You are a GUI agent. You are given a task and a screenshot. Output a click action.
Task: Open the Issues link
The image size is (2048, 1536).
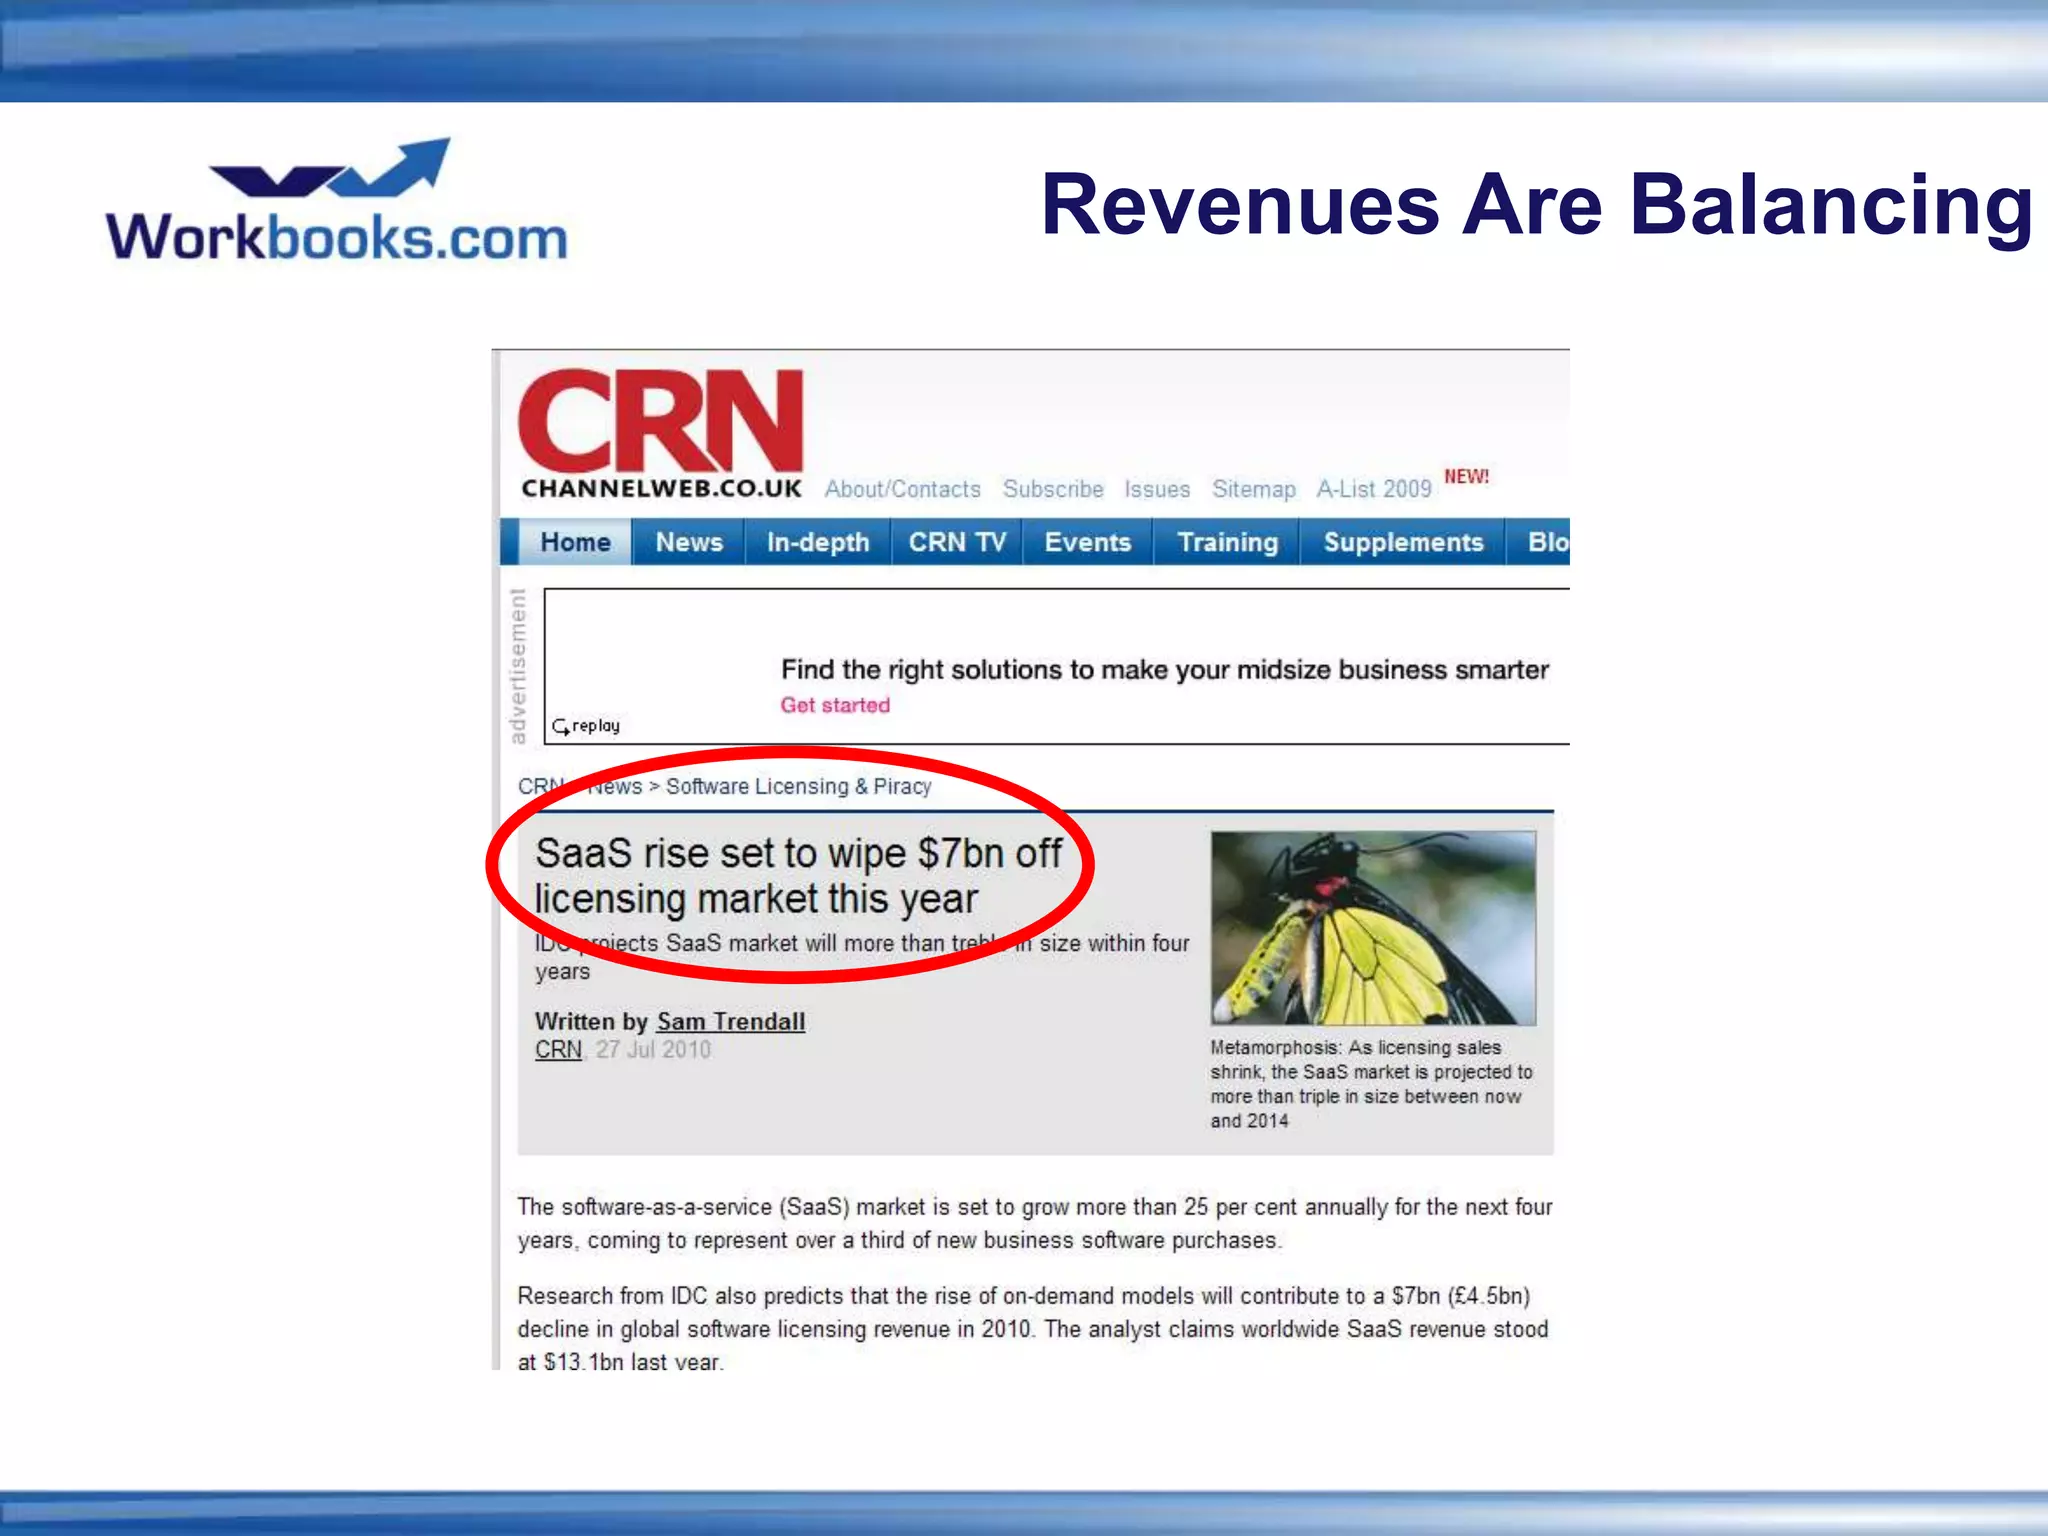click(x=1157, y=489)
